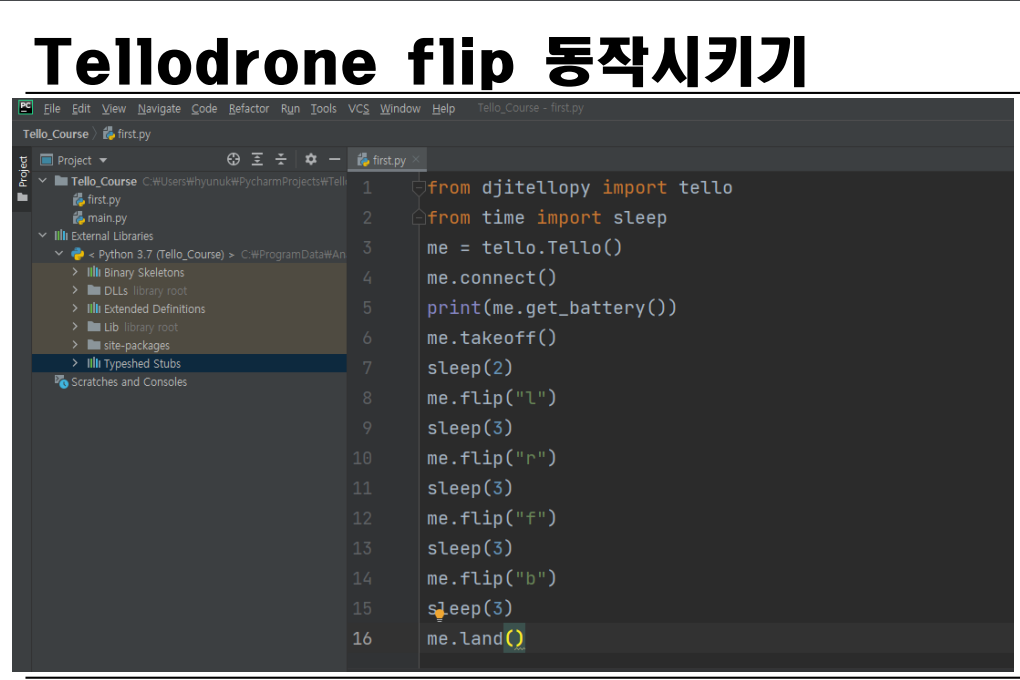Image resolution: width=1020 pixels, height=680 pixels.
Task: Click the Python file icon beside main.py
Action: (x=79, y=218)
